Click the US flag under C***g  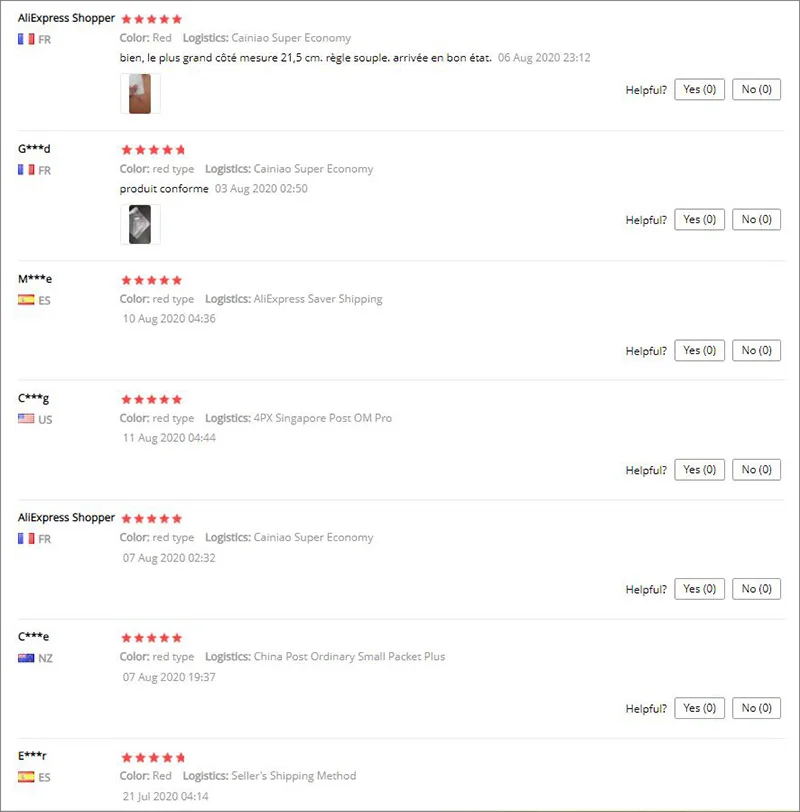tap(26, 419)
